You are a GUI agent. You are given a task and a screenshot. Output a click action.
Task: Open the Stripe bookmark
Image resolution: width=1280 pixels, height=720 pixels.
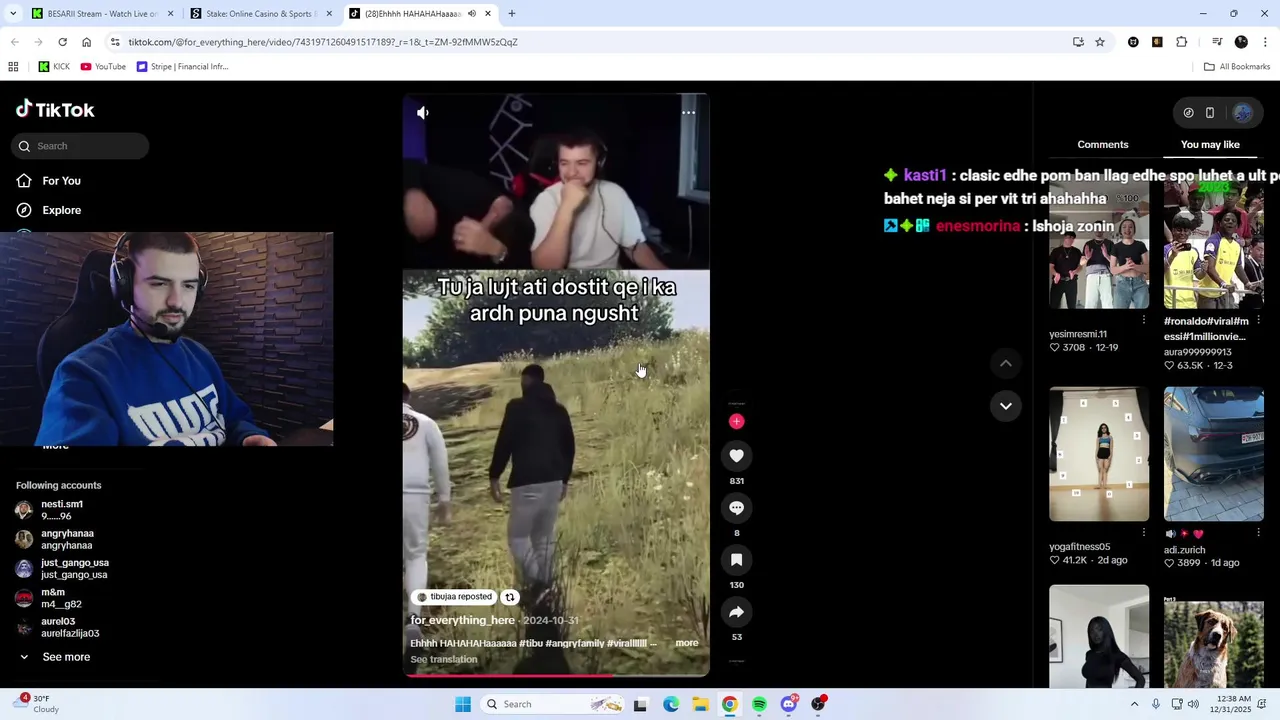(182, 67)
